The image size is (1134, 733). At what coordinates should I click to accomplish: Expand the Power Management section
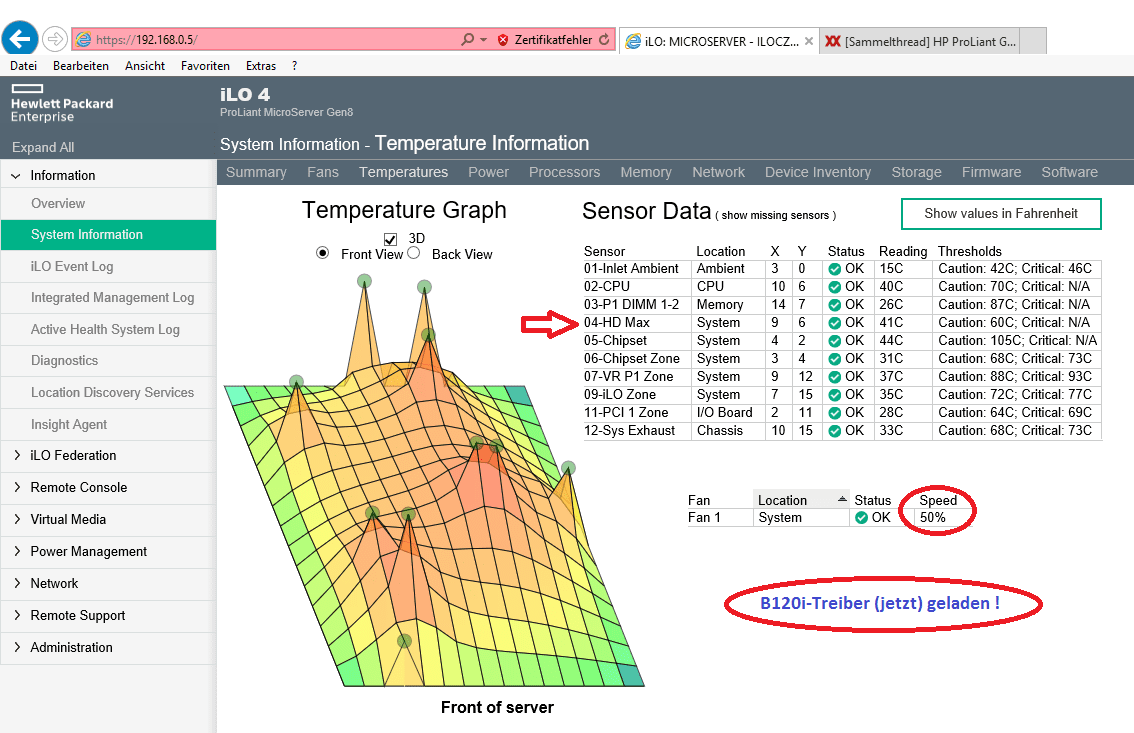click(x=17, y=552)
